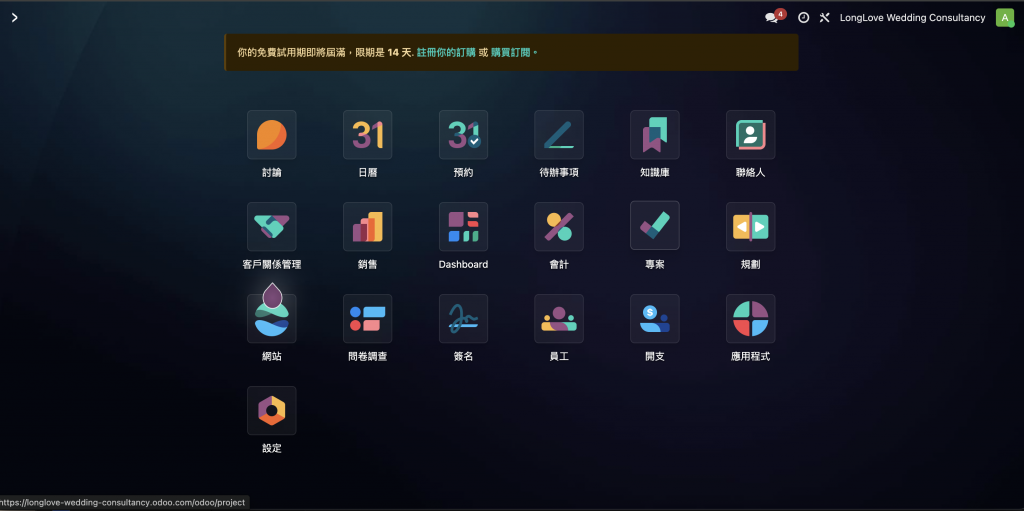Image resolution: width=1024 pixels, height=511 pixels.
Task: Launch the 網站 website app
Action: pyautogui.click(x=272, y=319)
